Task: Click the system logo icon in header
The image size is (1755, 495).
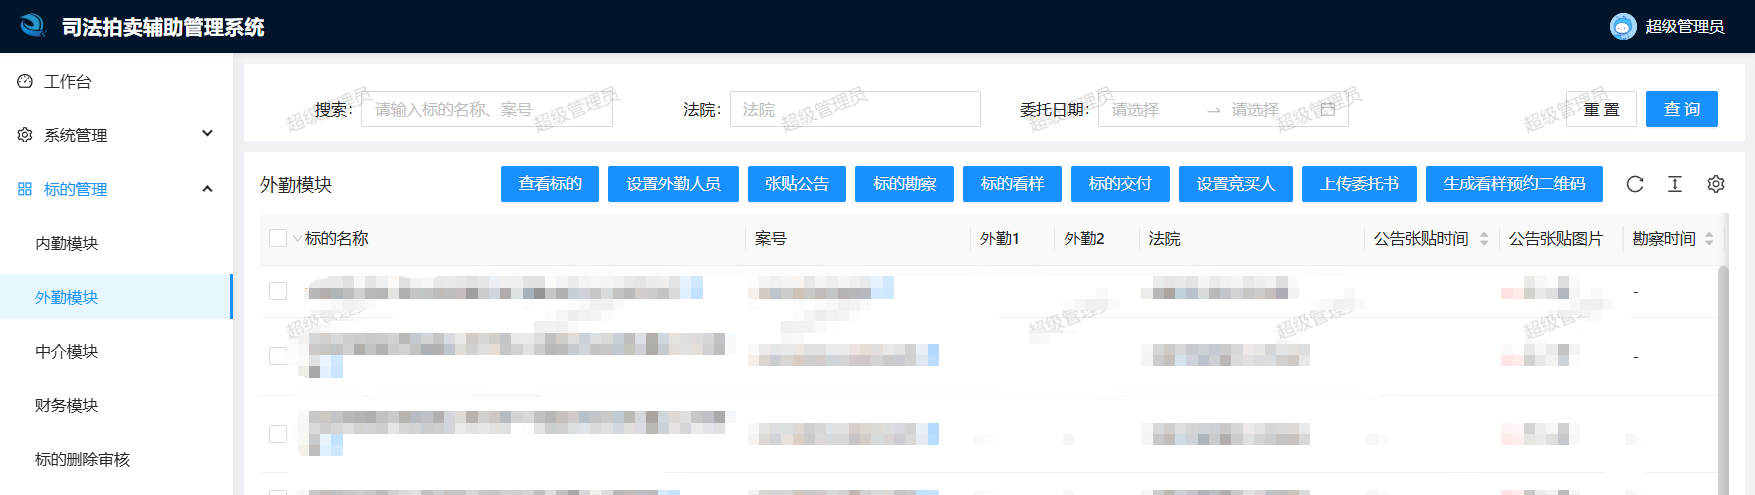Action: click(33, 26)
